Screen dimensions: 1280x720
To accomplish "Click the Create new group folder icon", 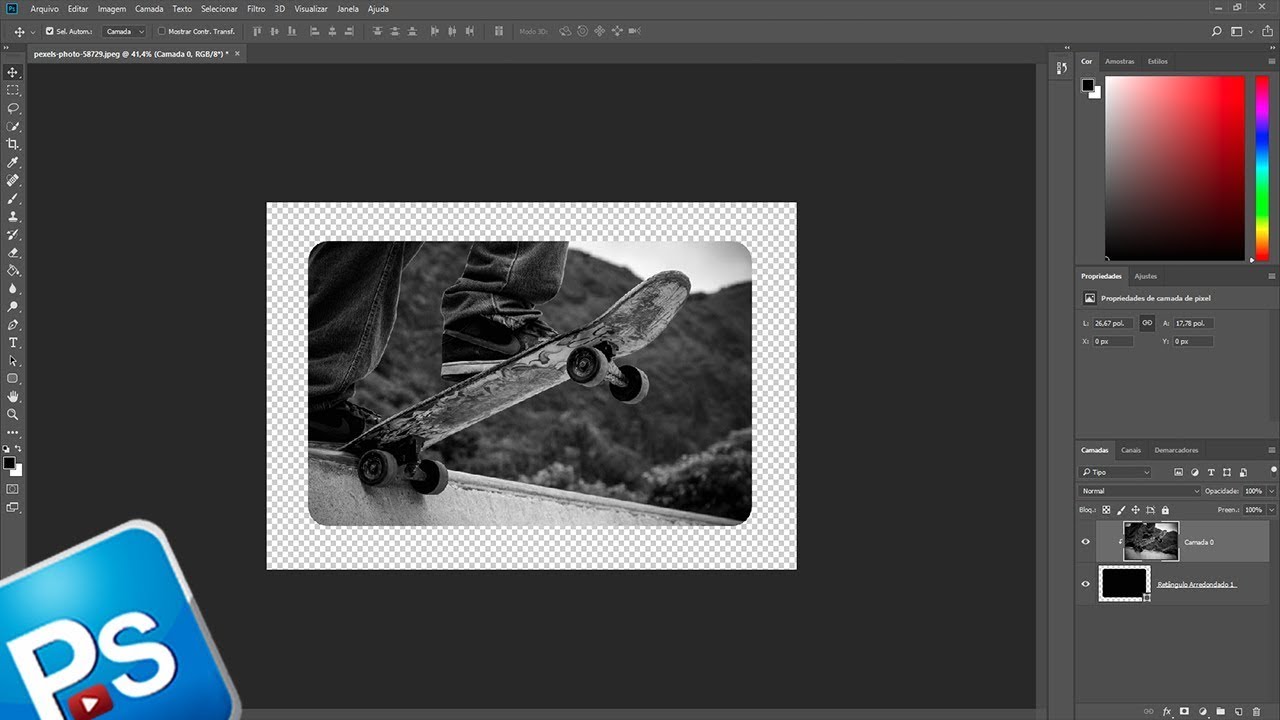I will pyautogui.click(x=1221, y=712).
